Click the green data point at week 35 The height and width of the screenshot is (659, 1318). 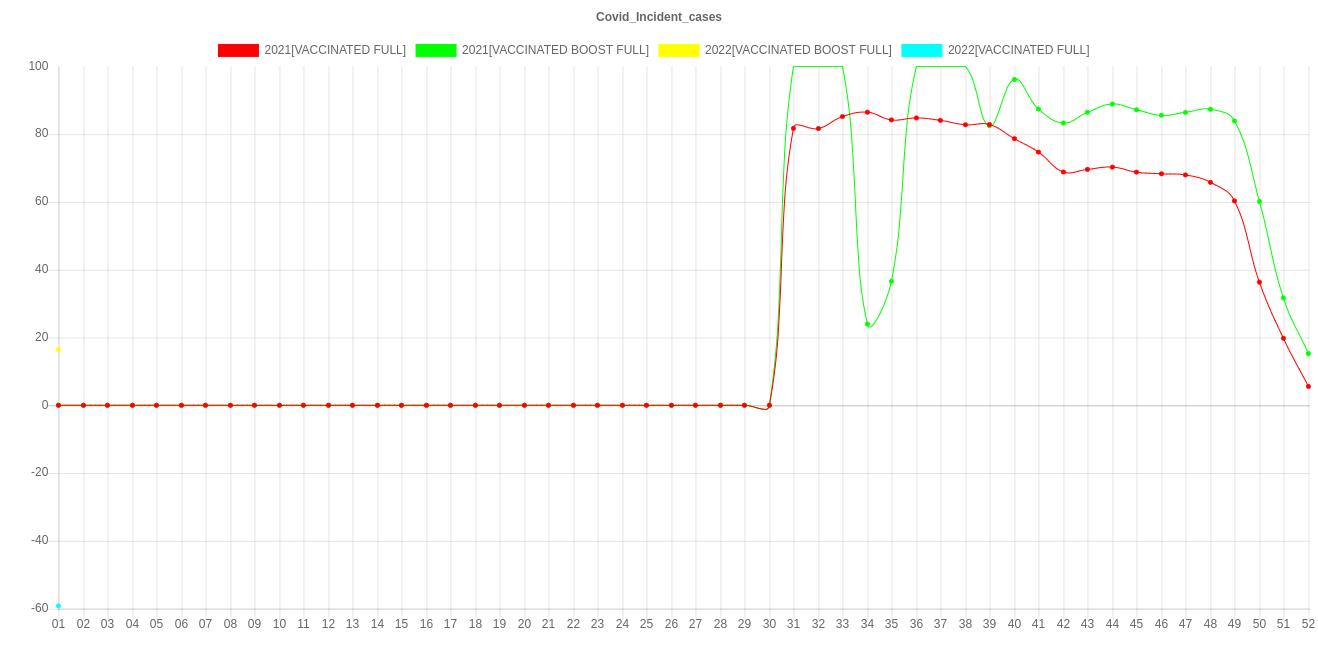[x=891, y=281]
